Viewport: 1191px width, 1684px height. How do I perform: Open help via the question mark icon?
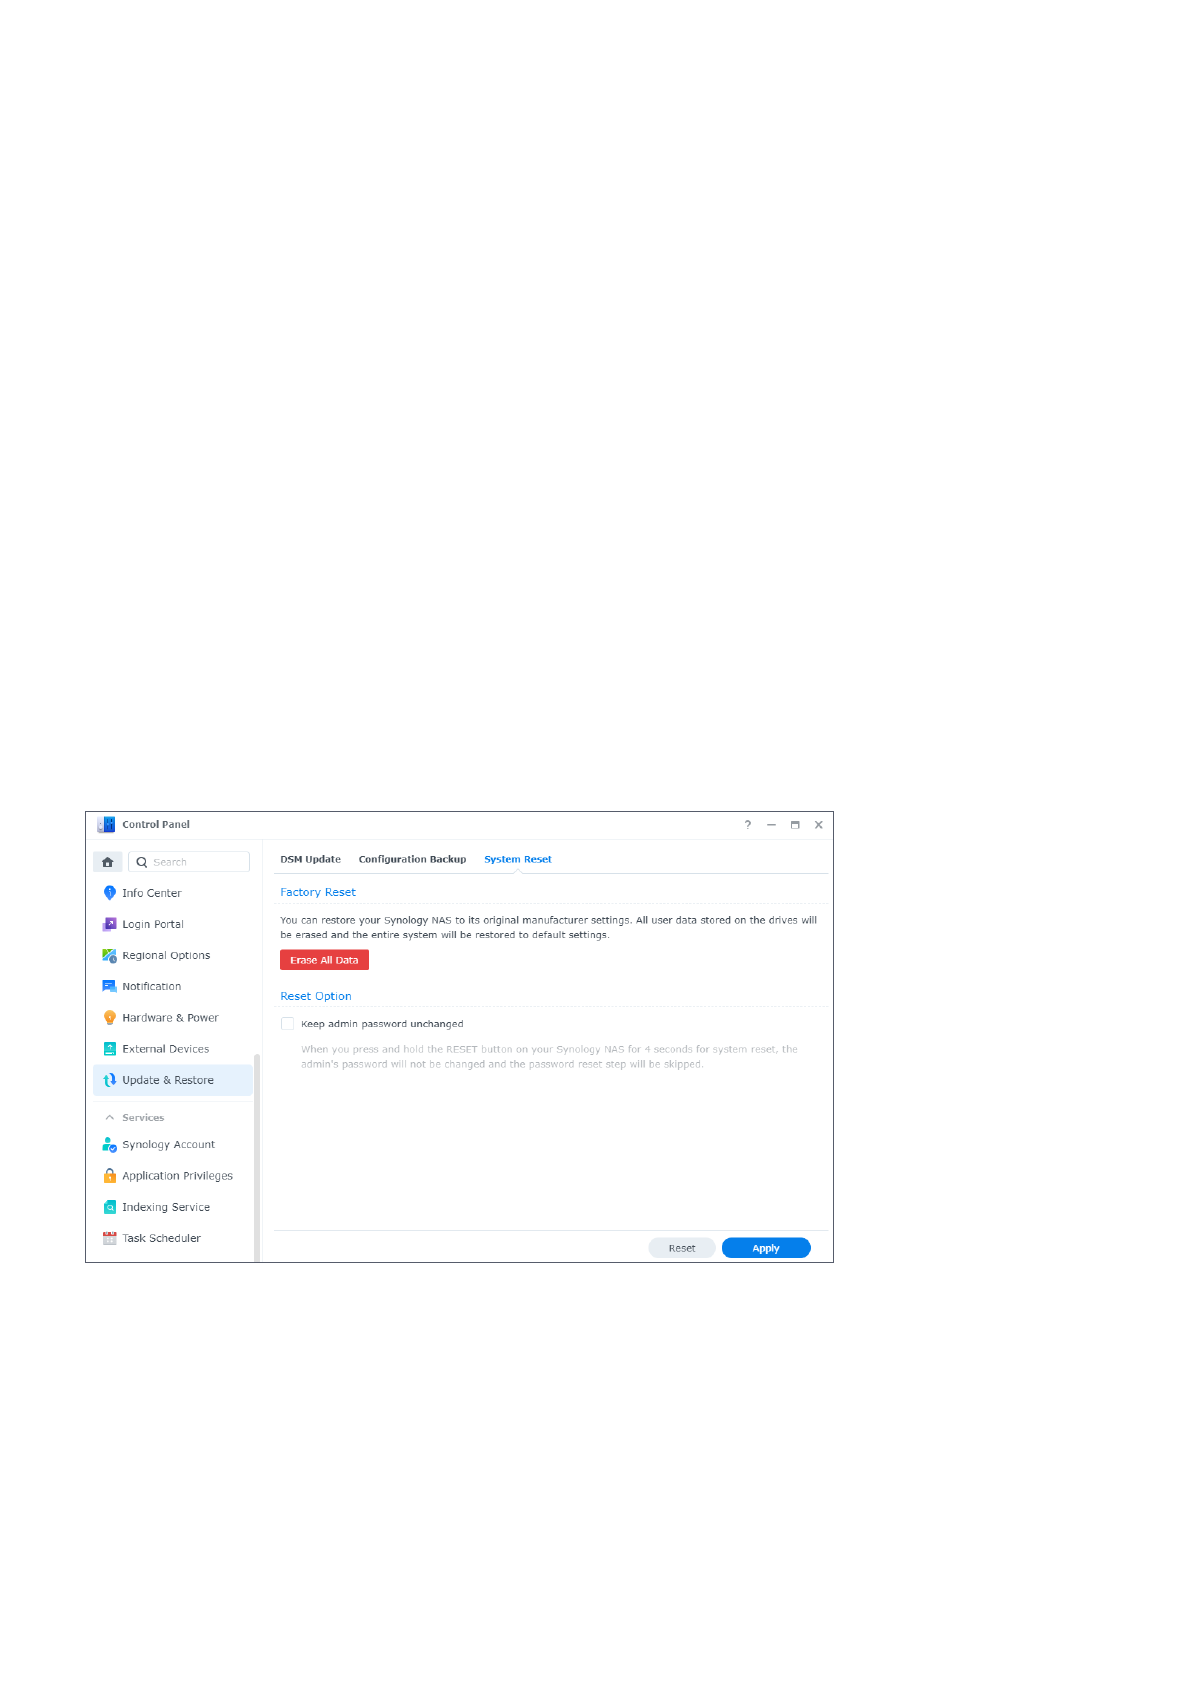[x=747, y=825]
